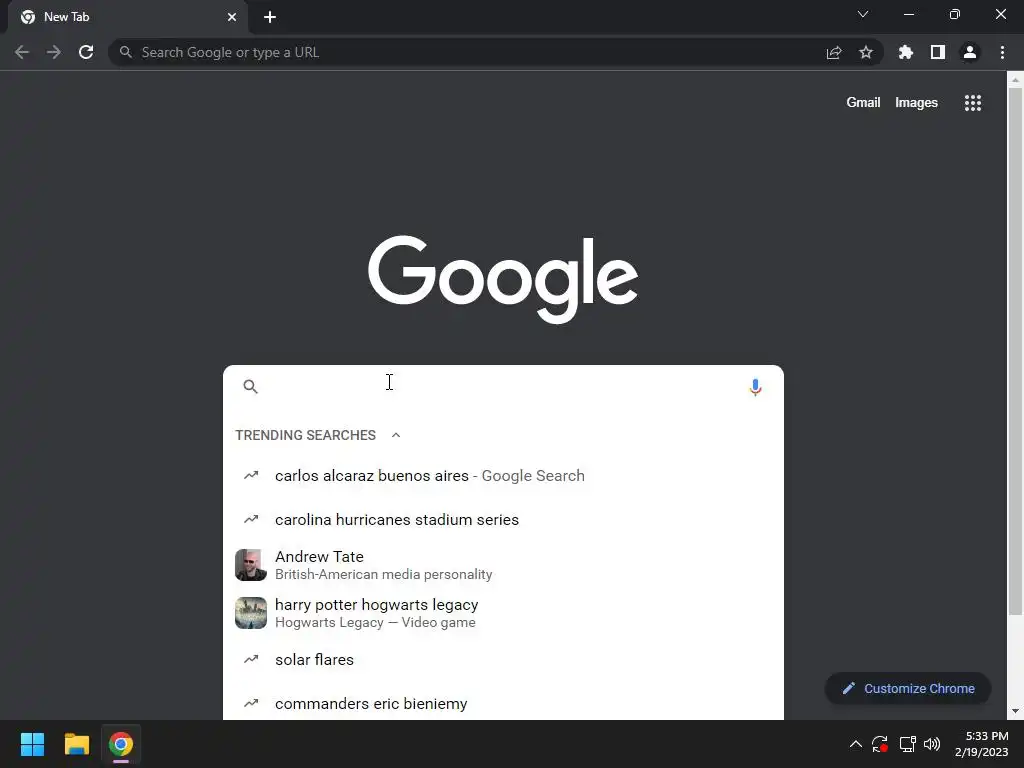Click the browser forward arrow
Viewport: 1024px width, 768px height.
point(54,52)
